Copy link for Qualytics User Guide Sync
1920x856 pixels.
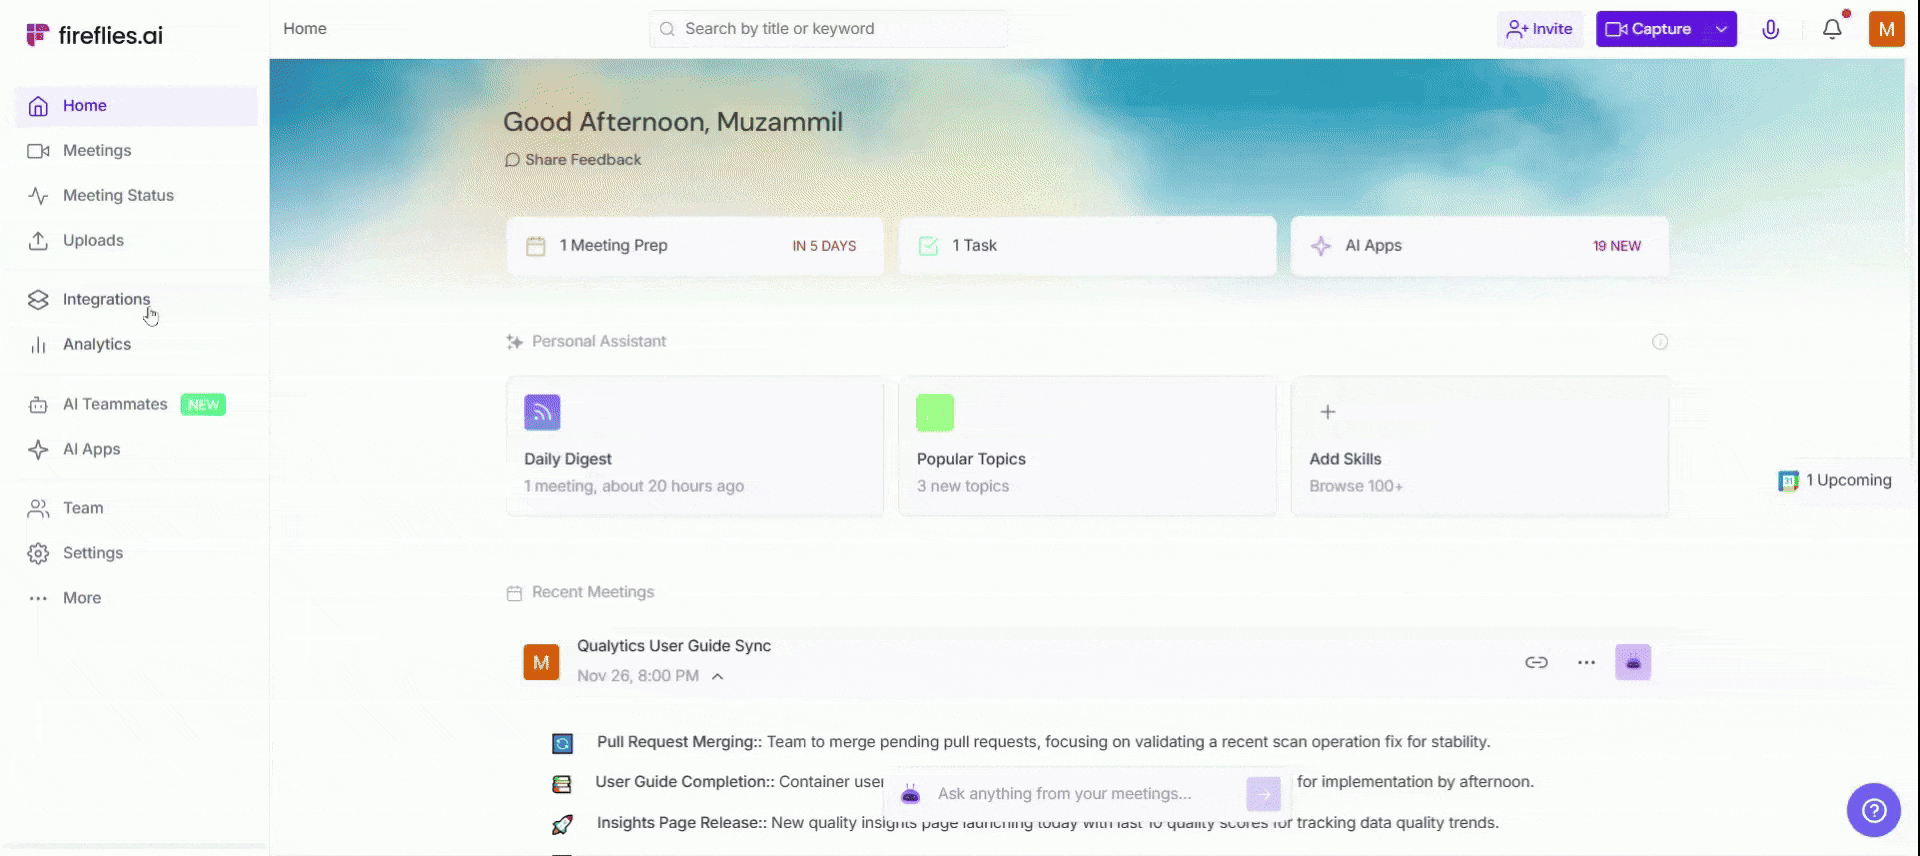pyautogui.click(x=1536, y=662)
